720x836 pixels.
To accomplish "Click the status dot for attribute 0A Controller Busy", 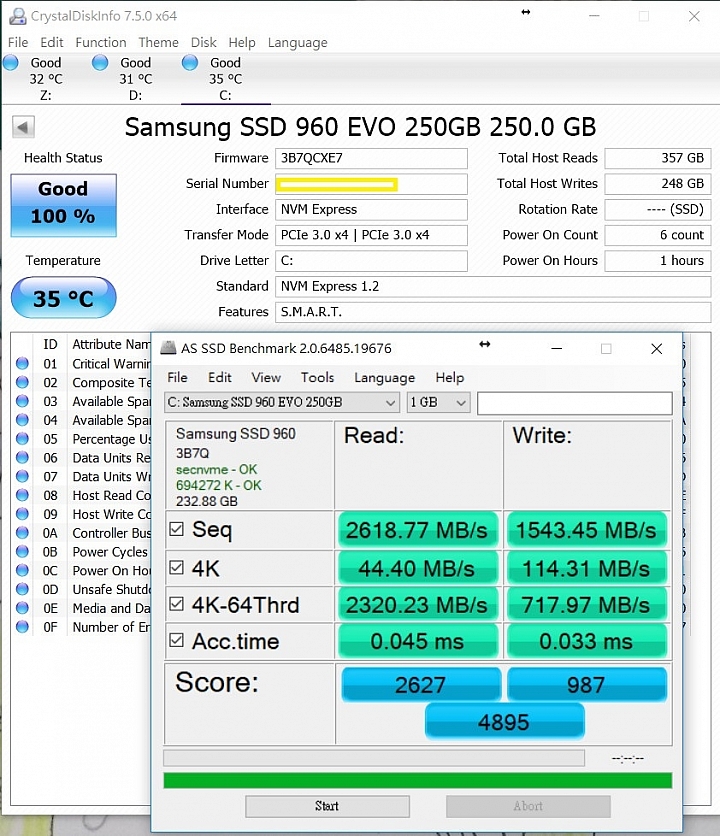I will 22,533.
